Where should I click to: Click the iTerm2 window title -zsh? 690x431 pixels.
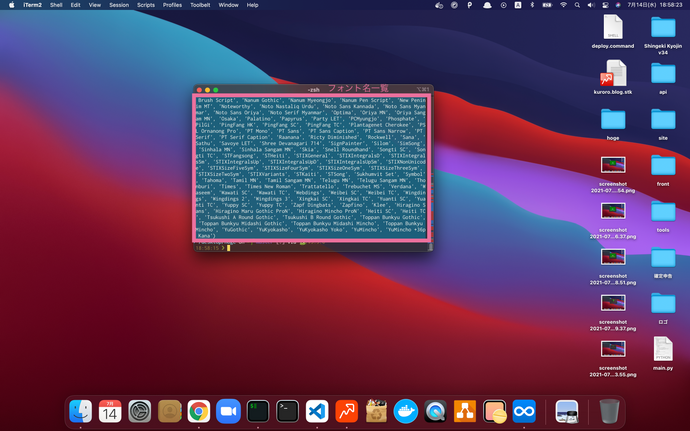(x=313, y=90)
